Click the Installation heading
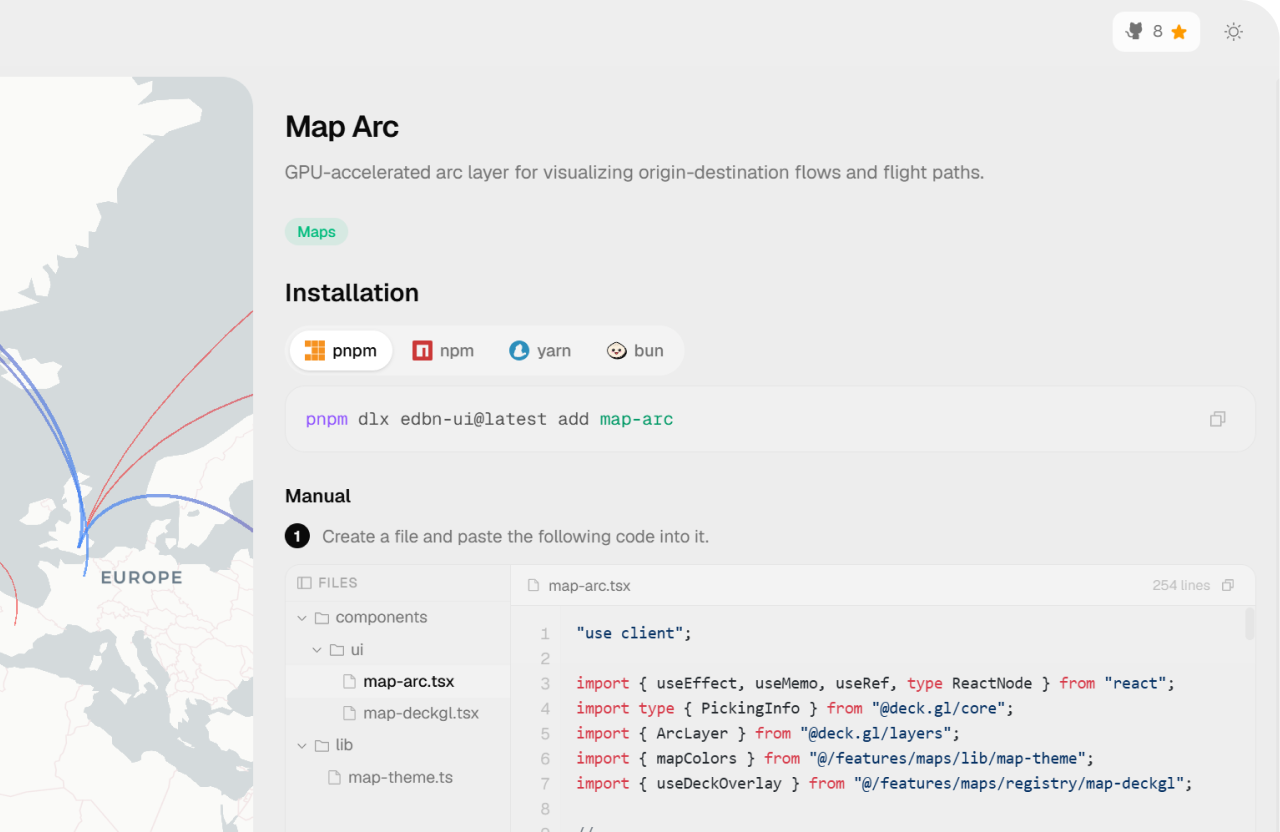 coord(352,293)
